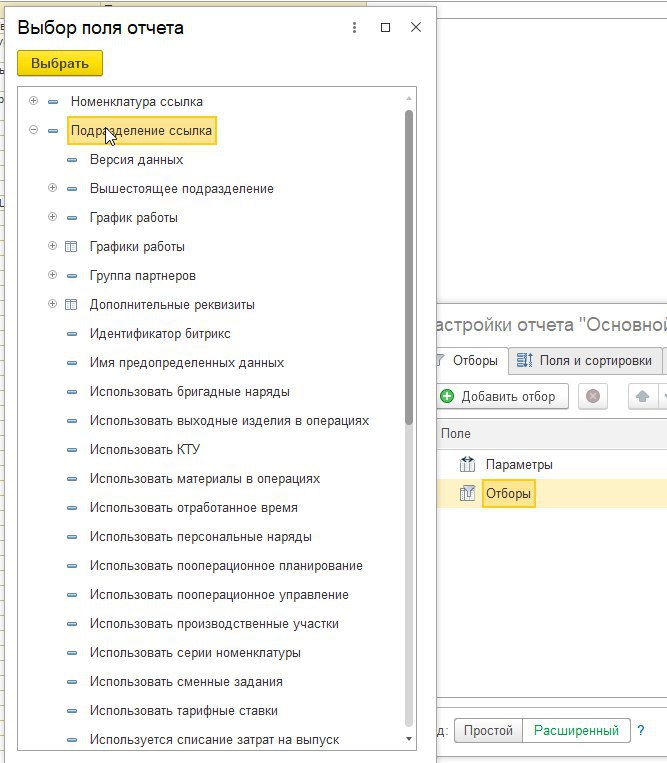Click field icon beside Использовать бригадные наряды

72,392
